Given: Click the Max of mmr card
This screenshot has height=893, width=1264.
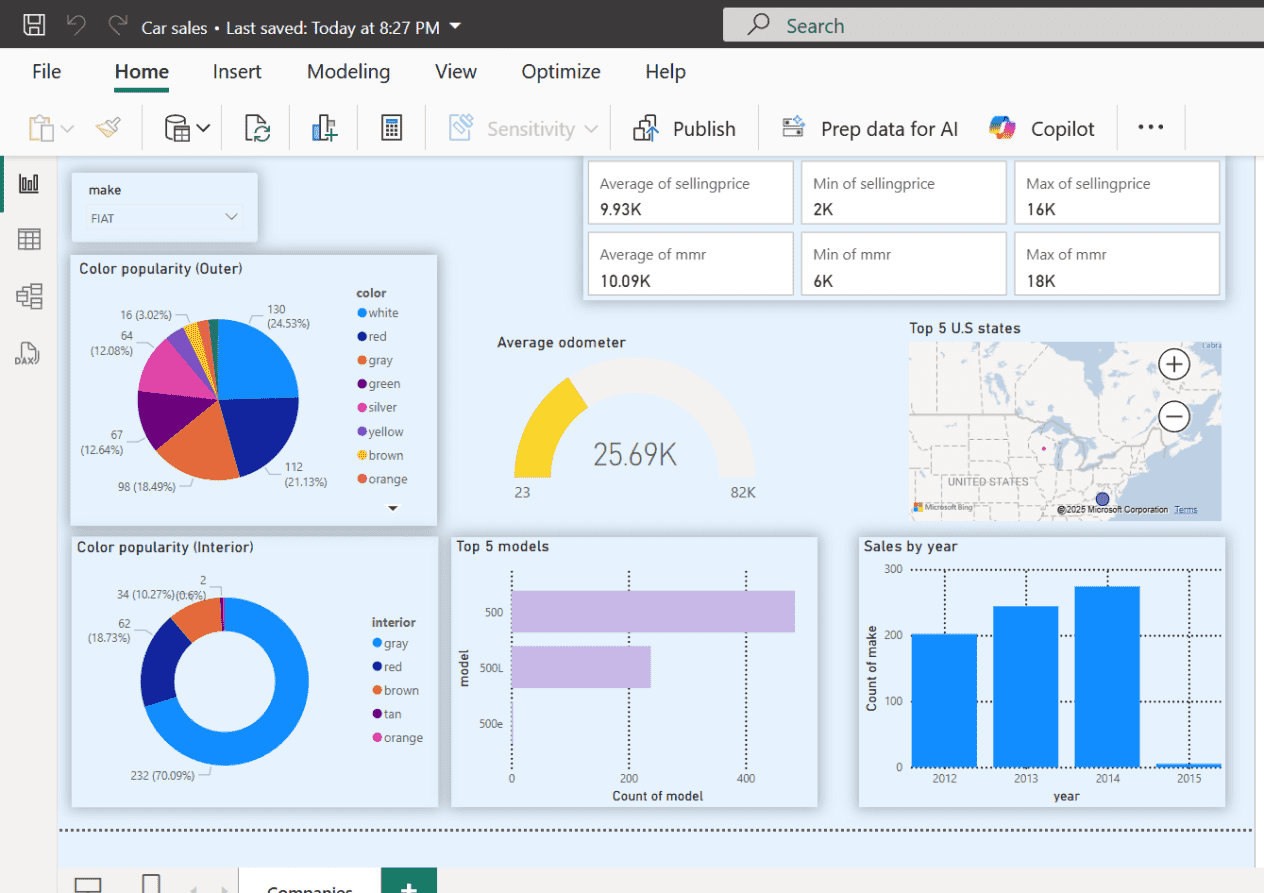Looking at the screenshot, I should pos(1117,264).
